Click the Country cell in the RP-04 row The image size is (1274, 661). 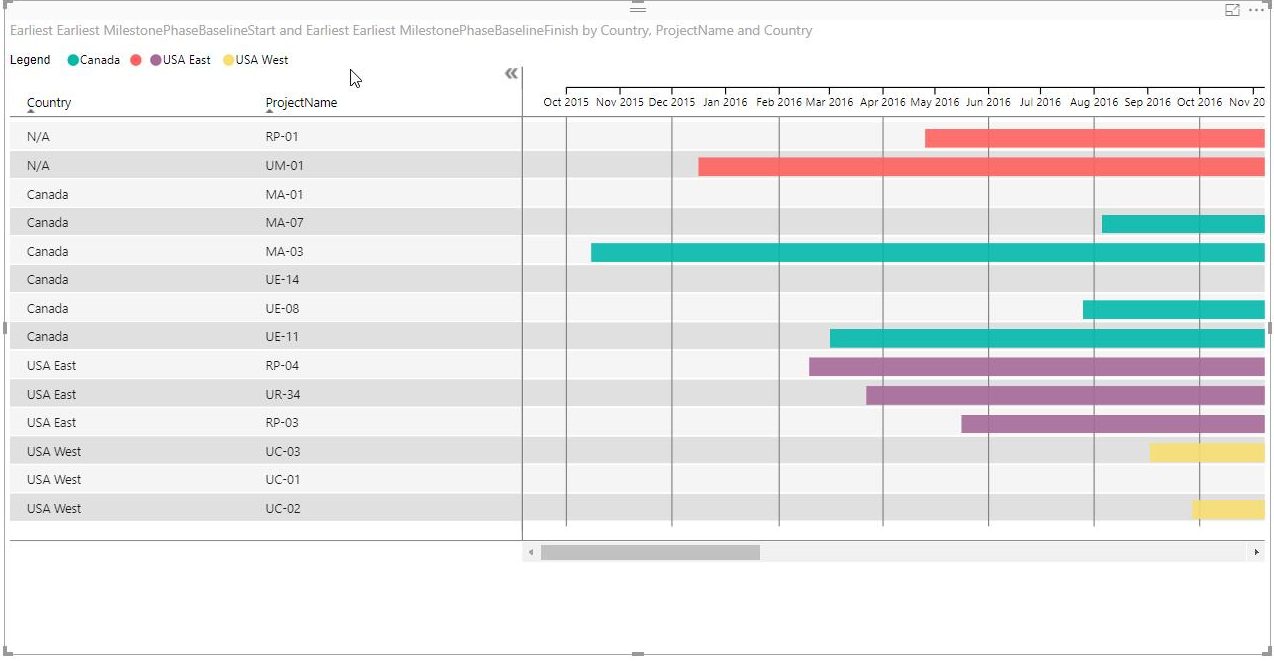pyautogui.click(x=52, y=365)
